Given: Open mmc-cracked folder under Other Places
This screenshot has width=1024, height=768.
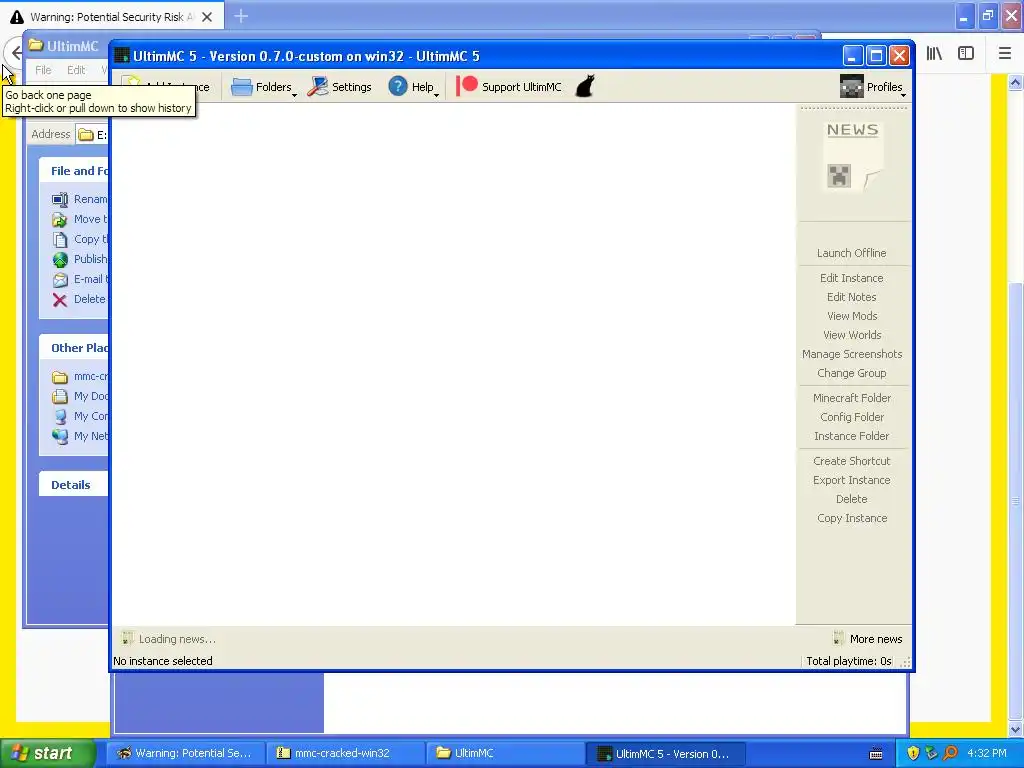Looking at the screenshot, I should click(x=80, y=377).
